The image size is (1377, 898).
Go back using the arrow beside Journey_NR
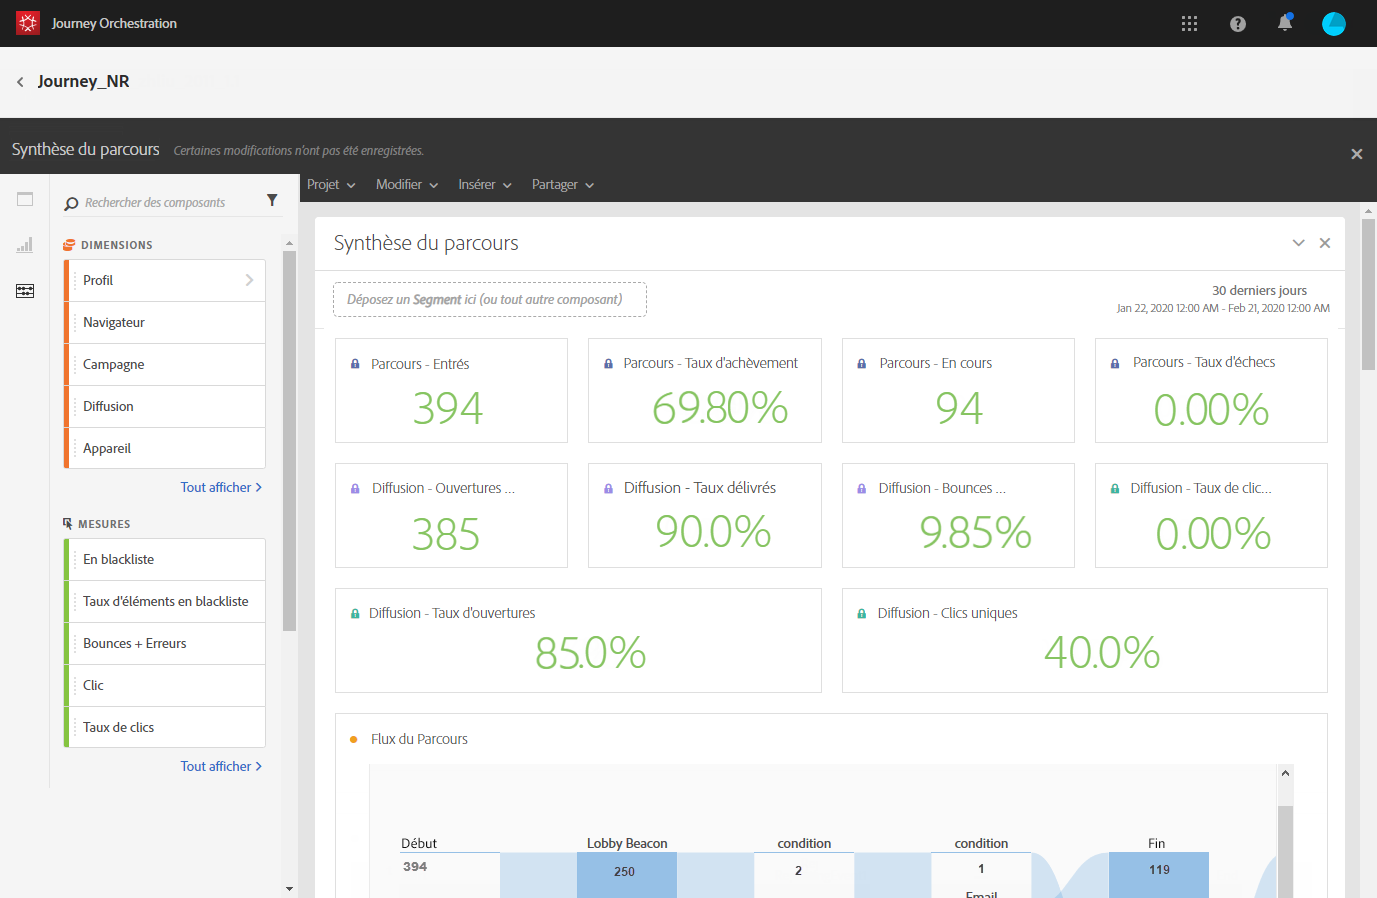[20, 82]
